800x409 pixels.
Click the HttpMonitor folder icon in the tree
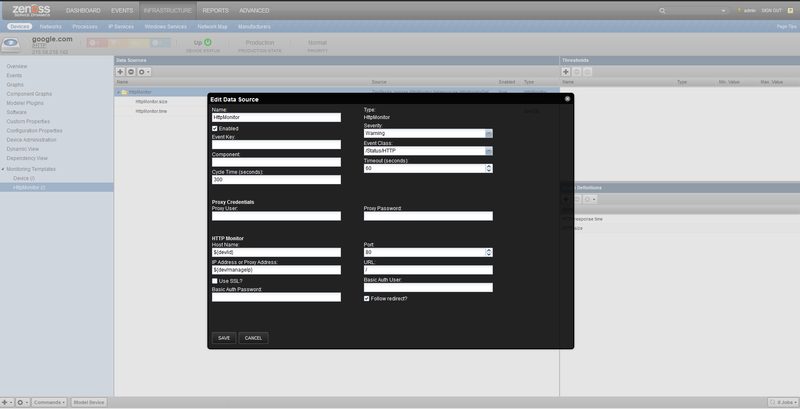tap(124, 92)
